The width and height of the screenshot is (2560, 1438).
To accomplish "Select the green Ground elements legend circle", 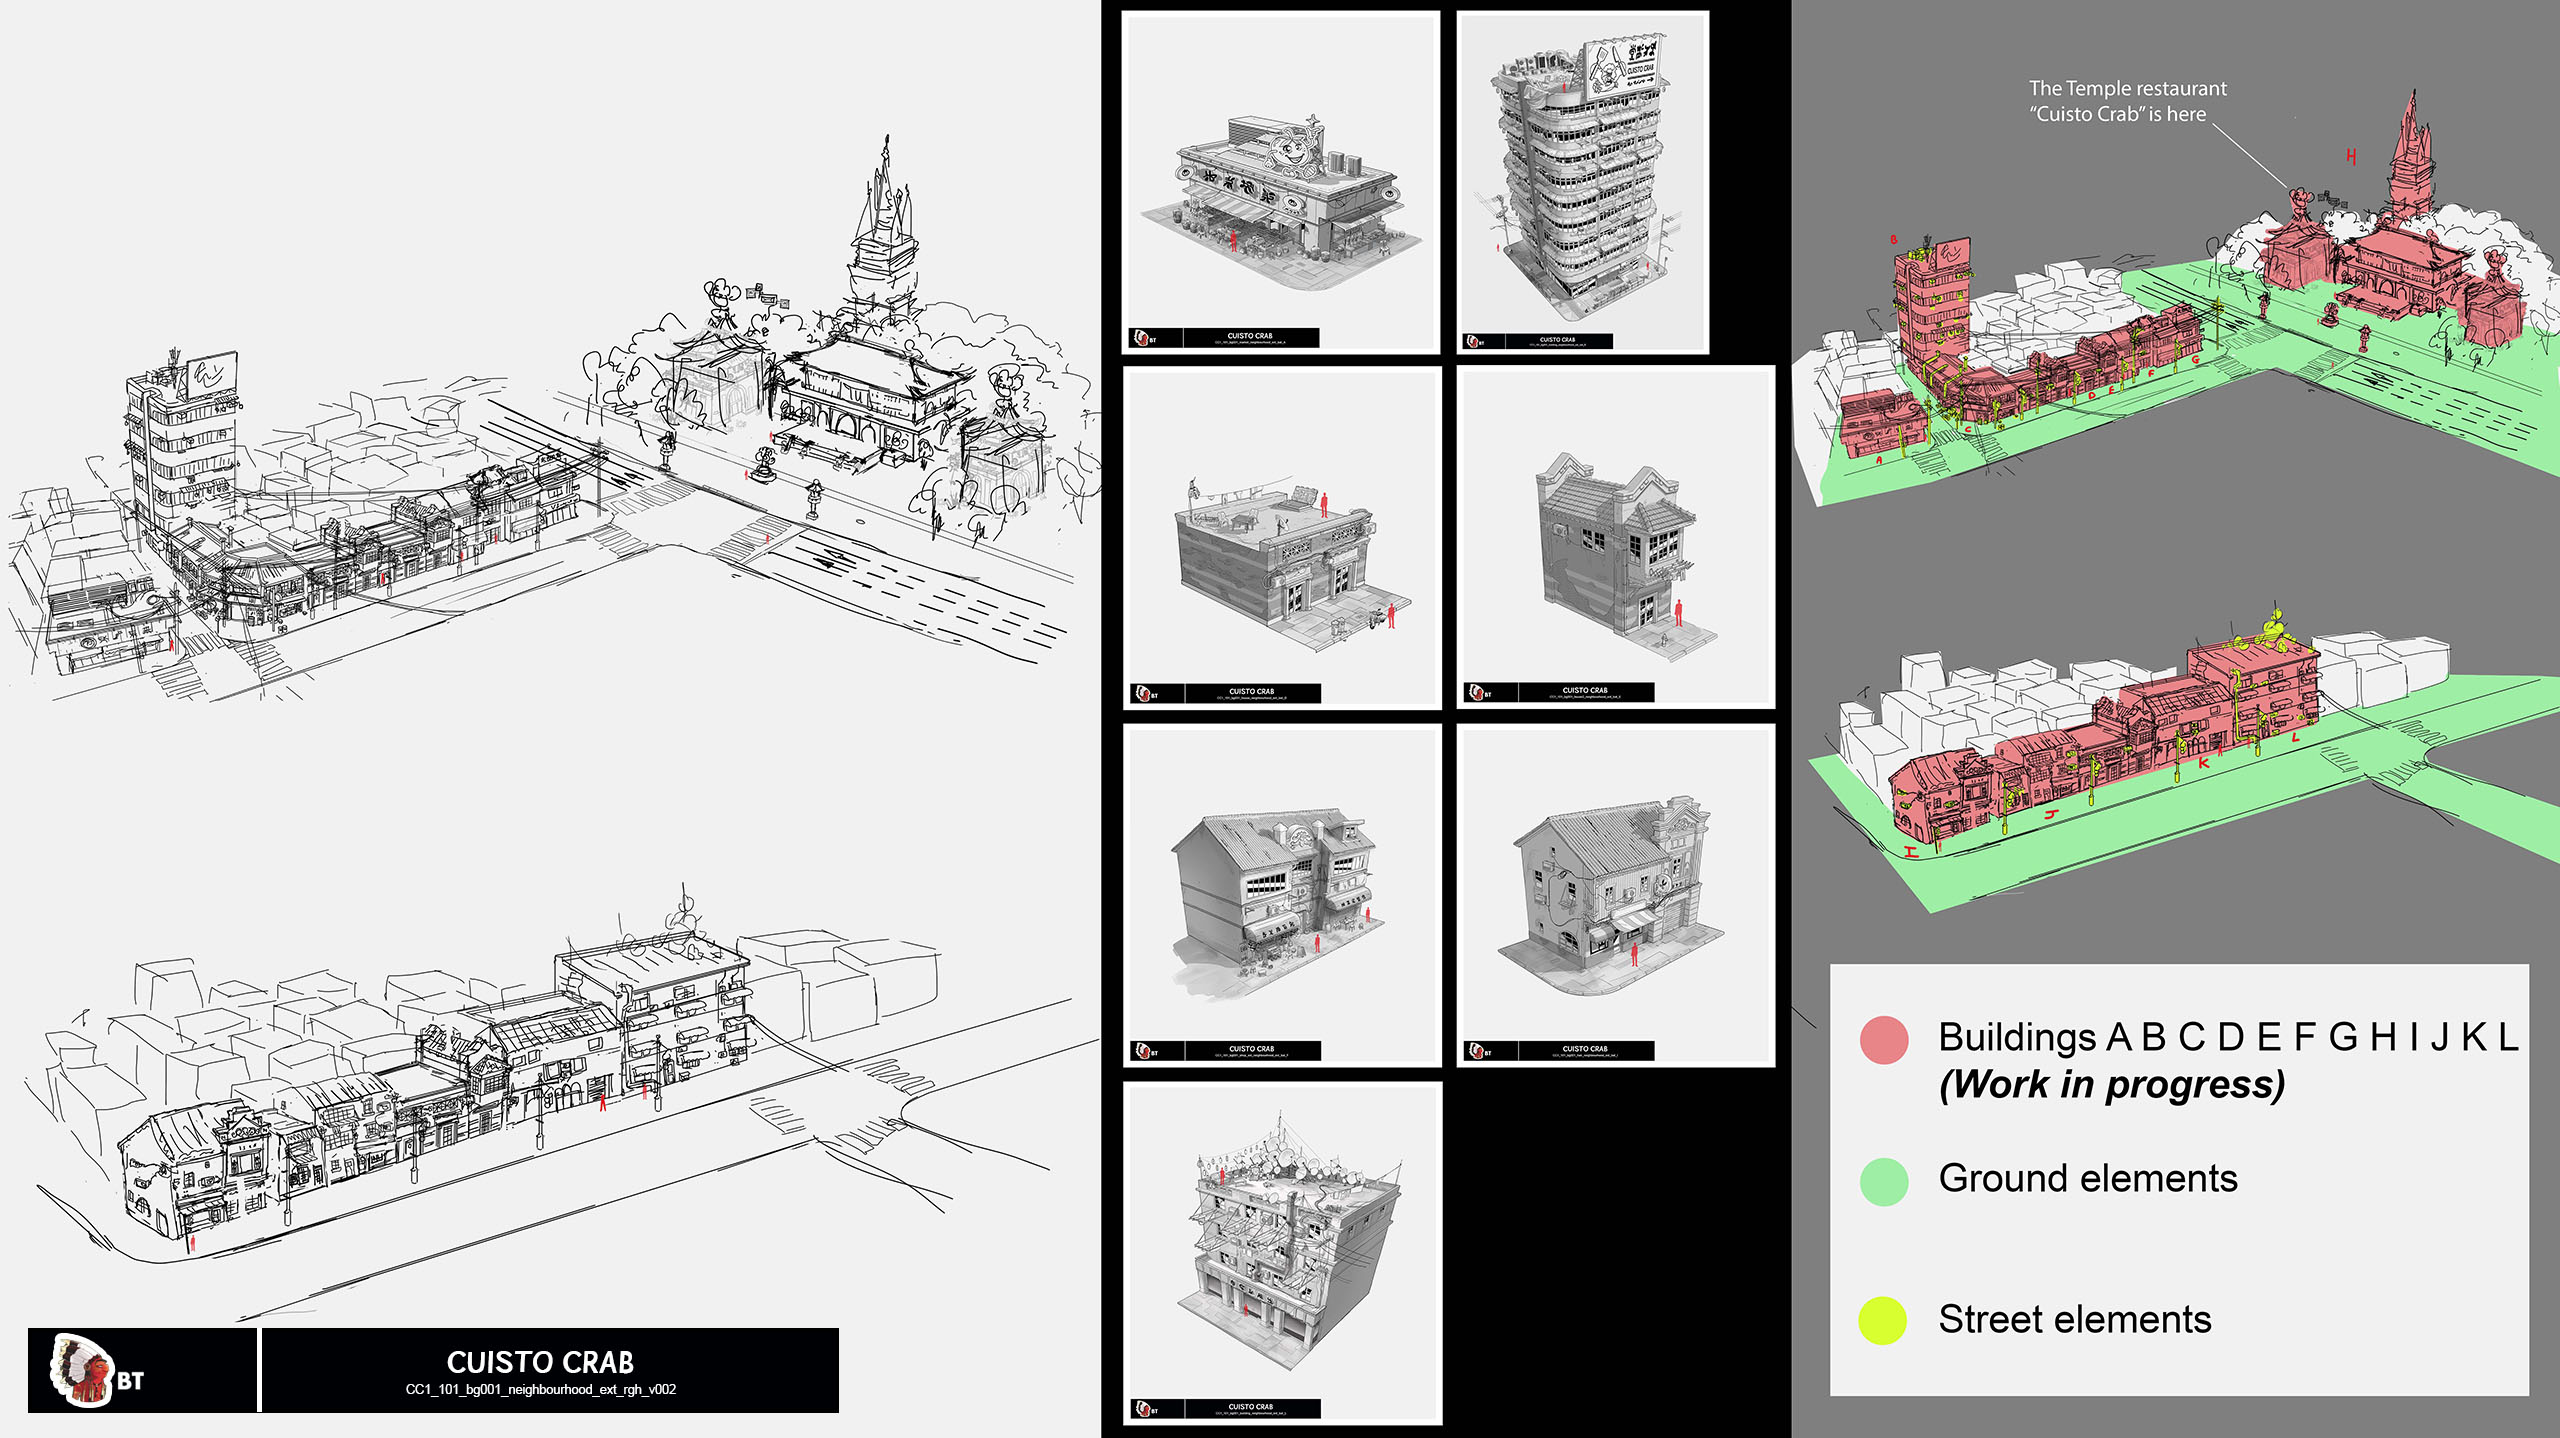I will point(1884,1181).
